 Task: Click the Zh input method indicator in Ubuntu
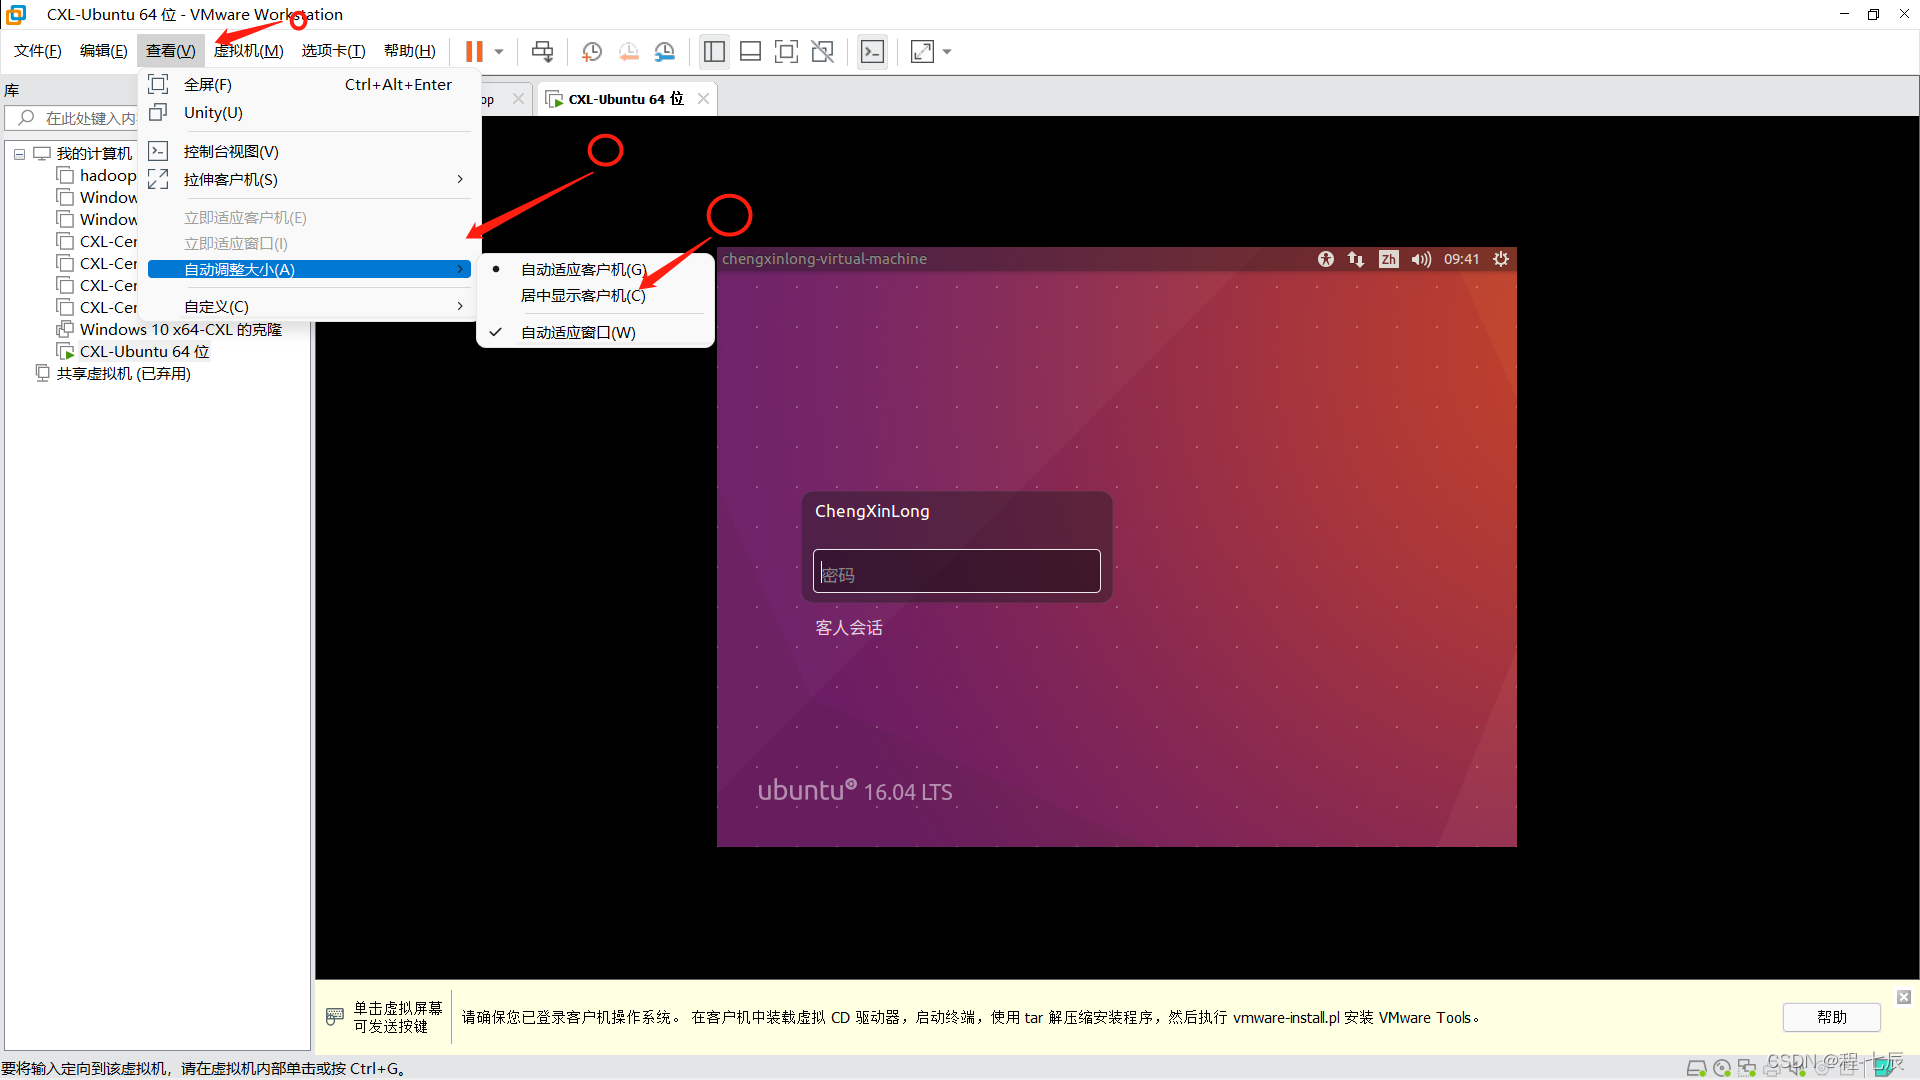(1389, 259)
